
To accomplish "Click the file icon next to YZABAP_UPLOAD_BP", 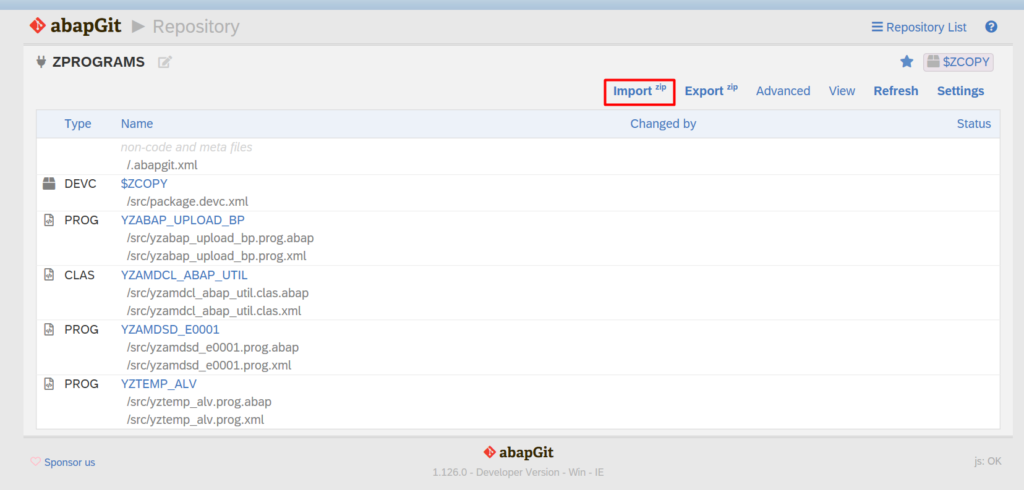I will coord(48,220).
